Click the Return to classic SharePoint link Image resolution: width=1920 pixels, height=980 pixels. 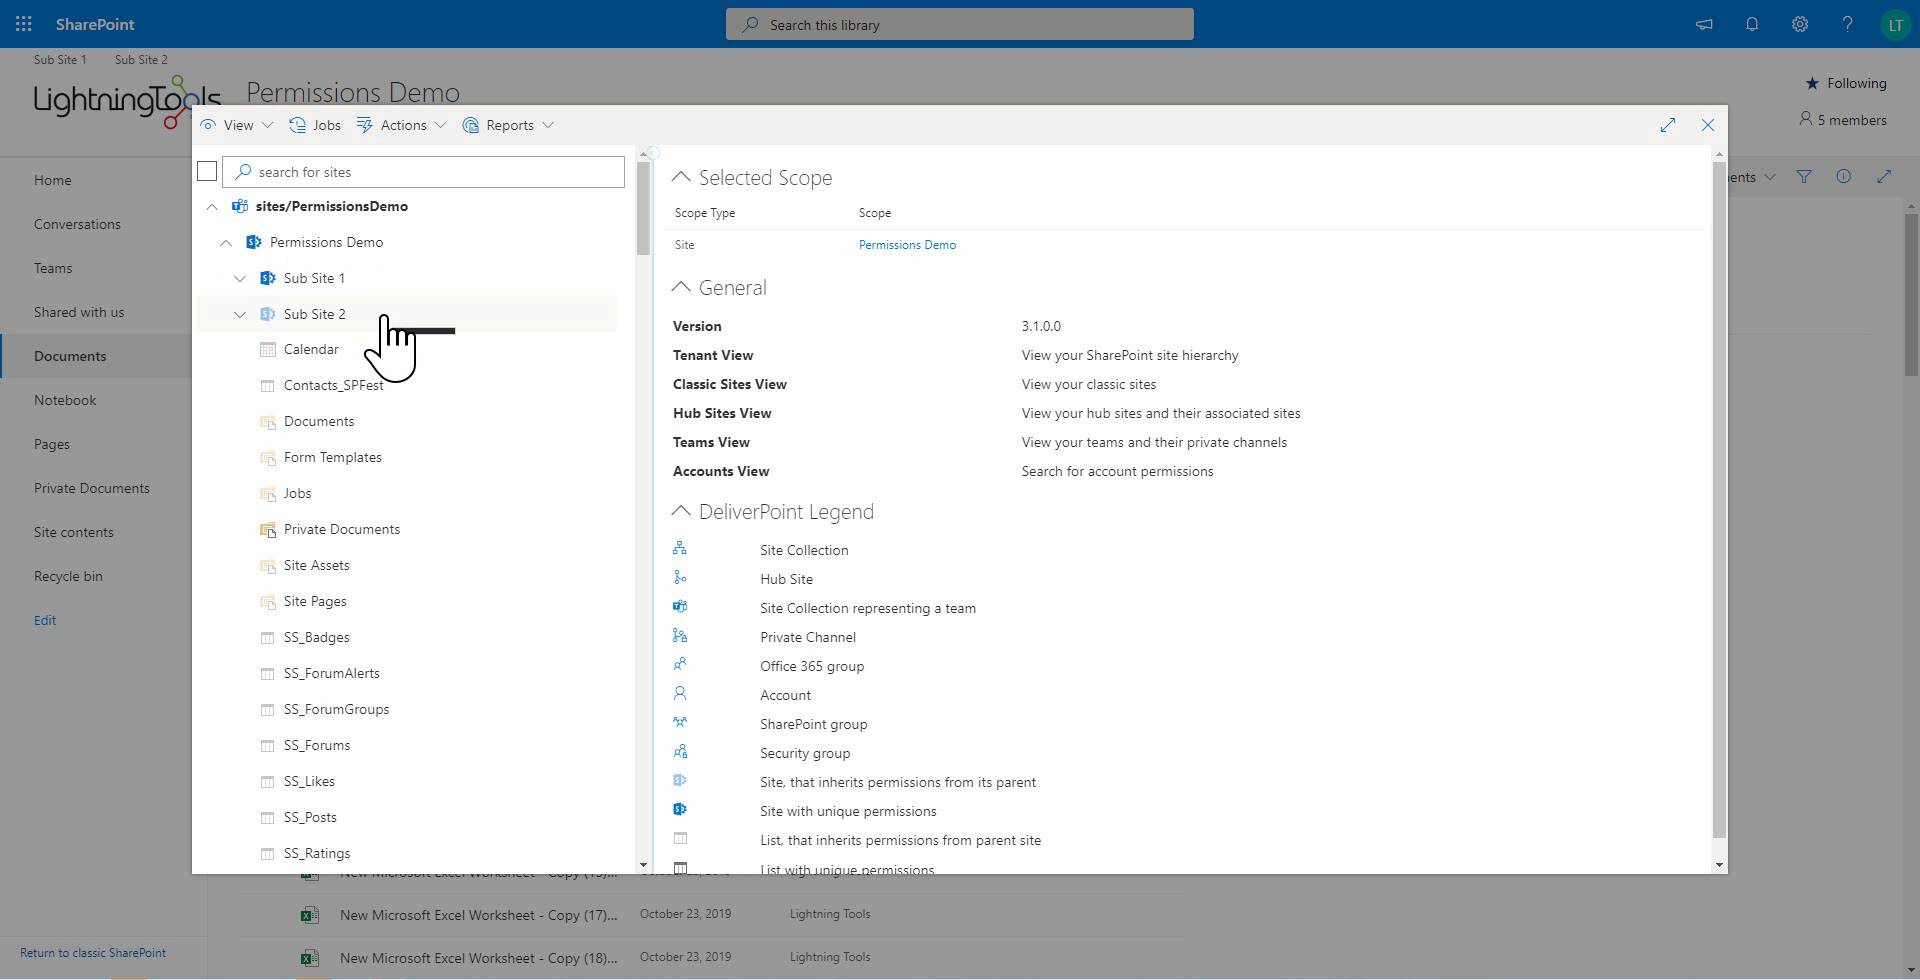[93, 953]
